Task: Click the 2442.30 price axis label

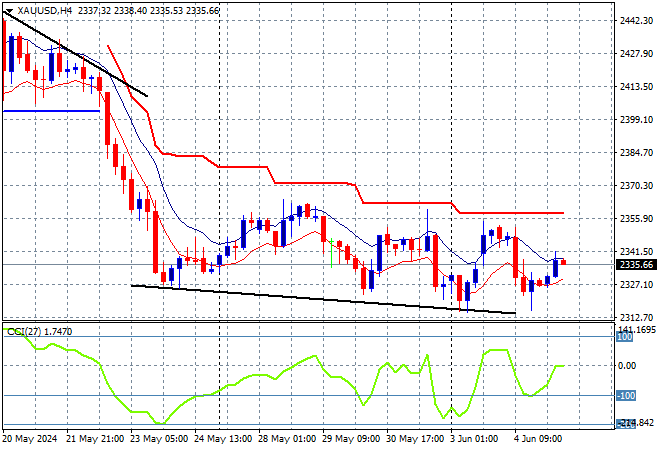Action: pyautogui.click(x=636, y=20)
